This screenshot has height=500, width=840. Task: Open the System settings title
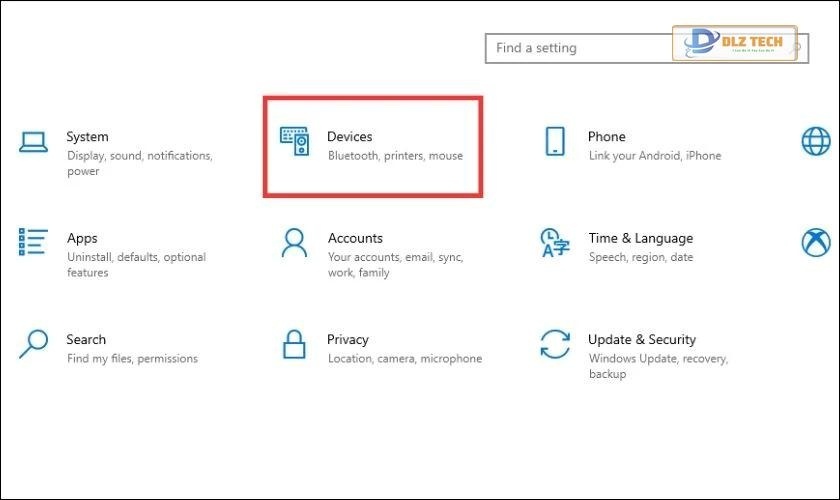tap(87, 137)
